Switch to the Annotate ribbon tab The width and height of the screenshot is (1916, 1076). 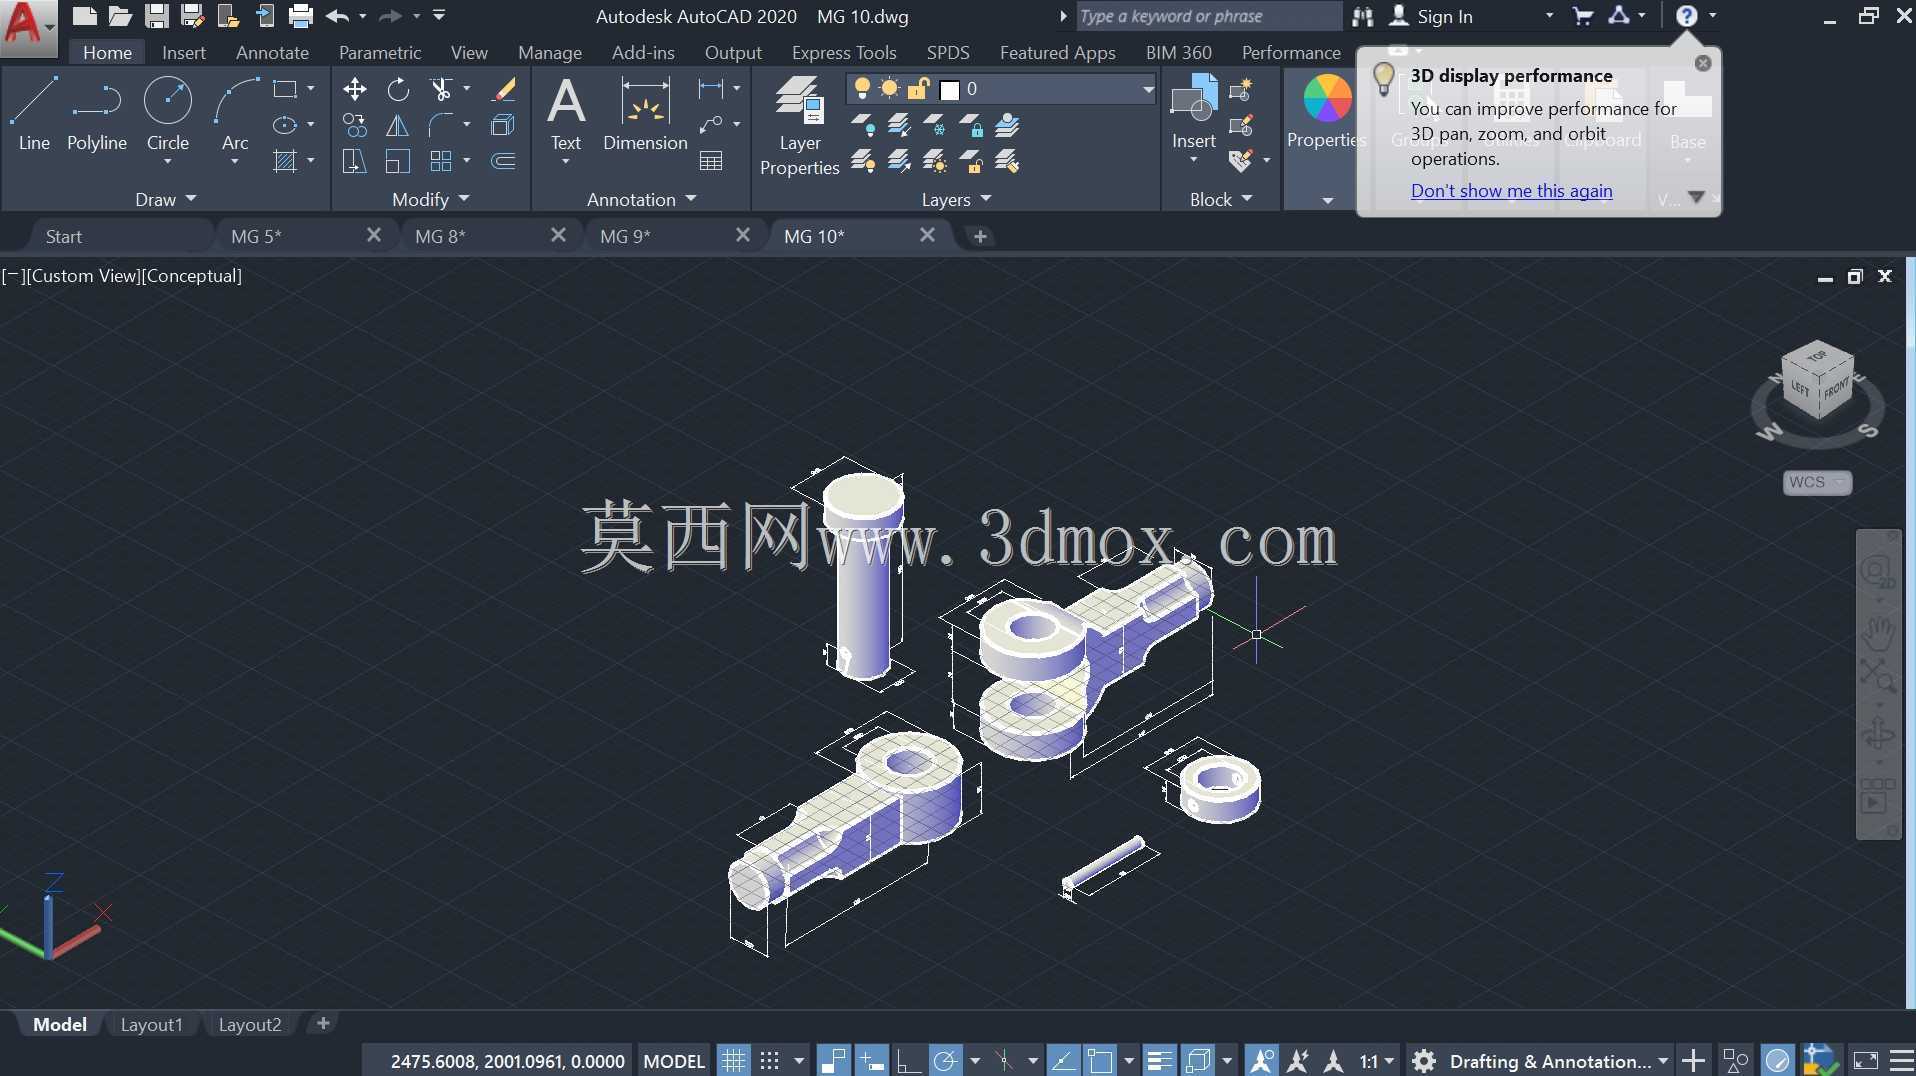(272, 52)
